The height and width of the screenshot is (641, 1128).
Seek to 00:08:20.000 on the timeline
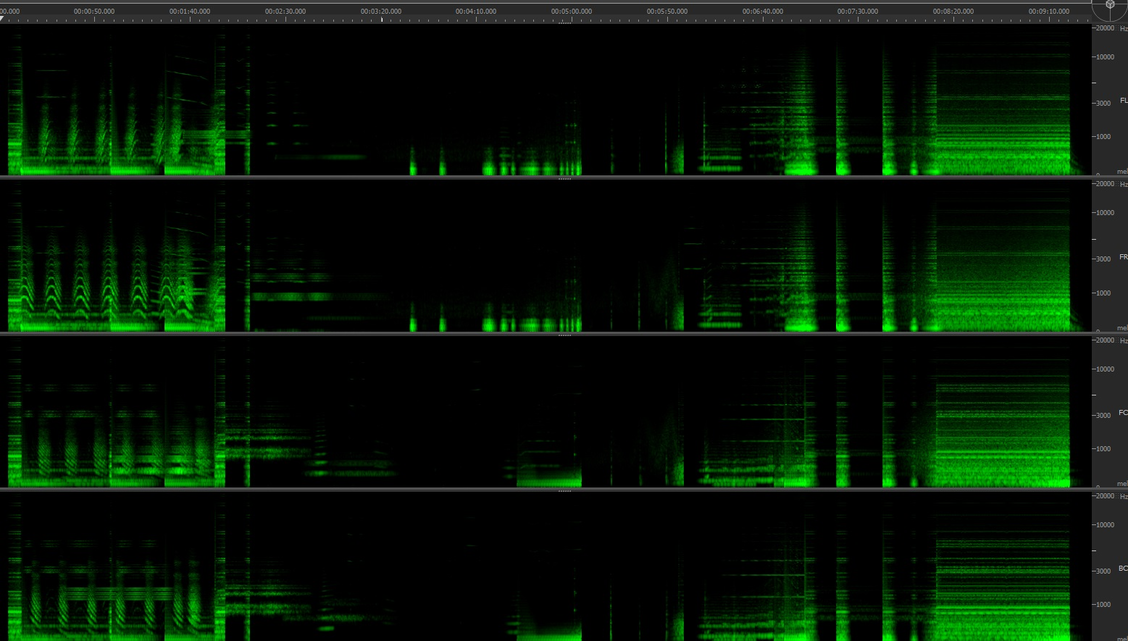pyautogui.click(x=953, y=12)
